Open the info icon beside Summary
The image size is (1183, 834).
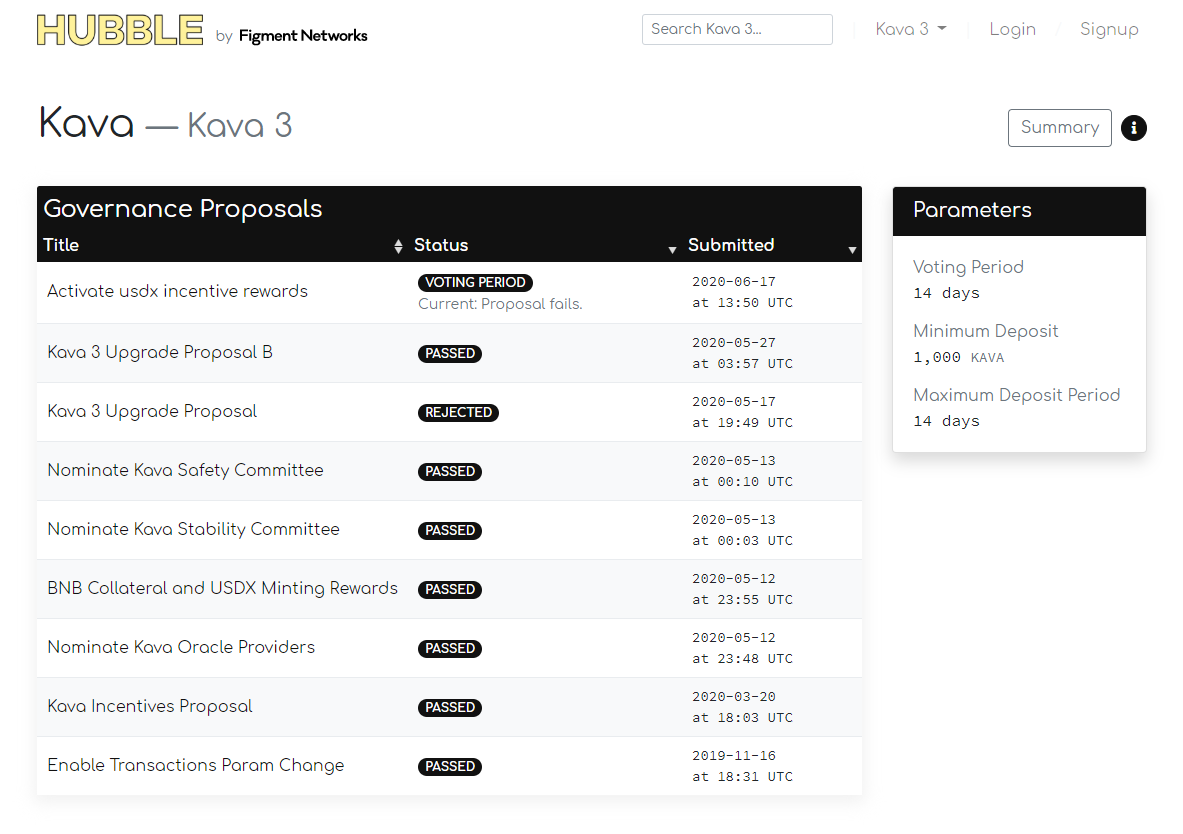pos(1133,128)
